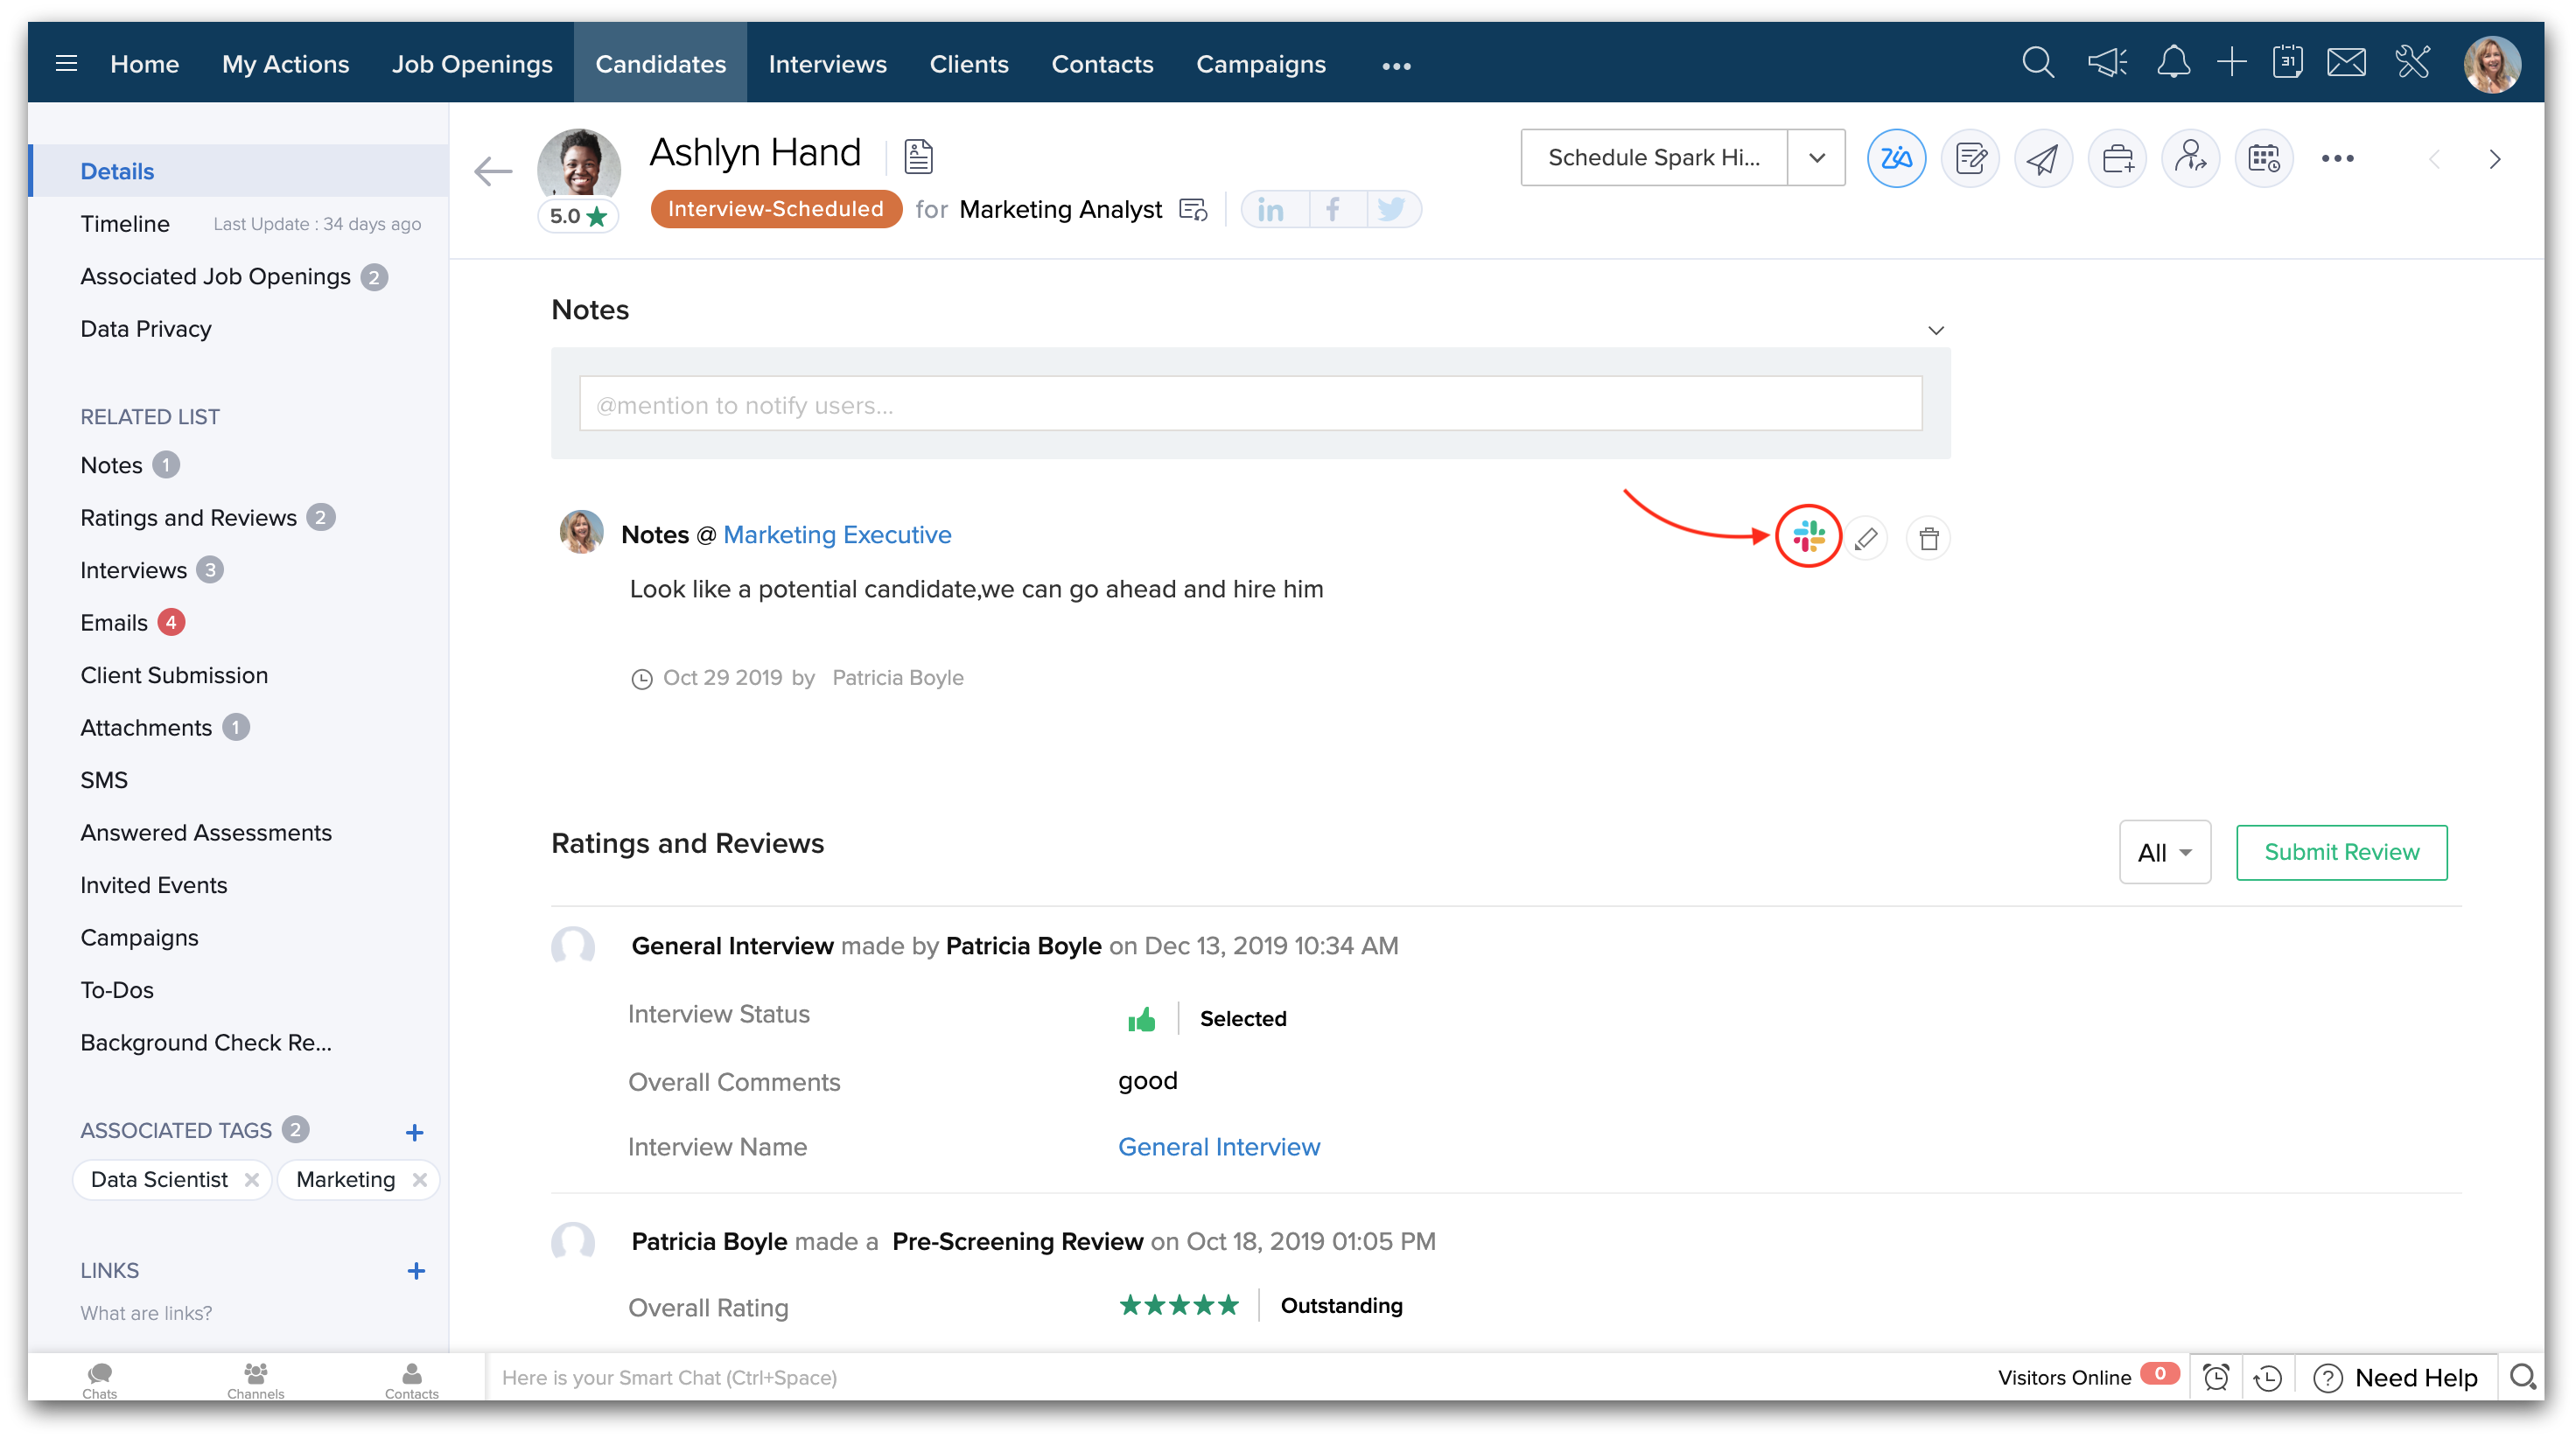The height and width of the screenshot is (1438, 2576).
Task: Click the Slack share icon on note
Action: (x=1808, y=537)
